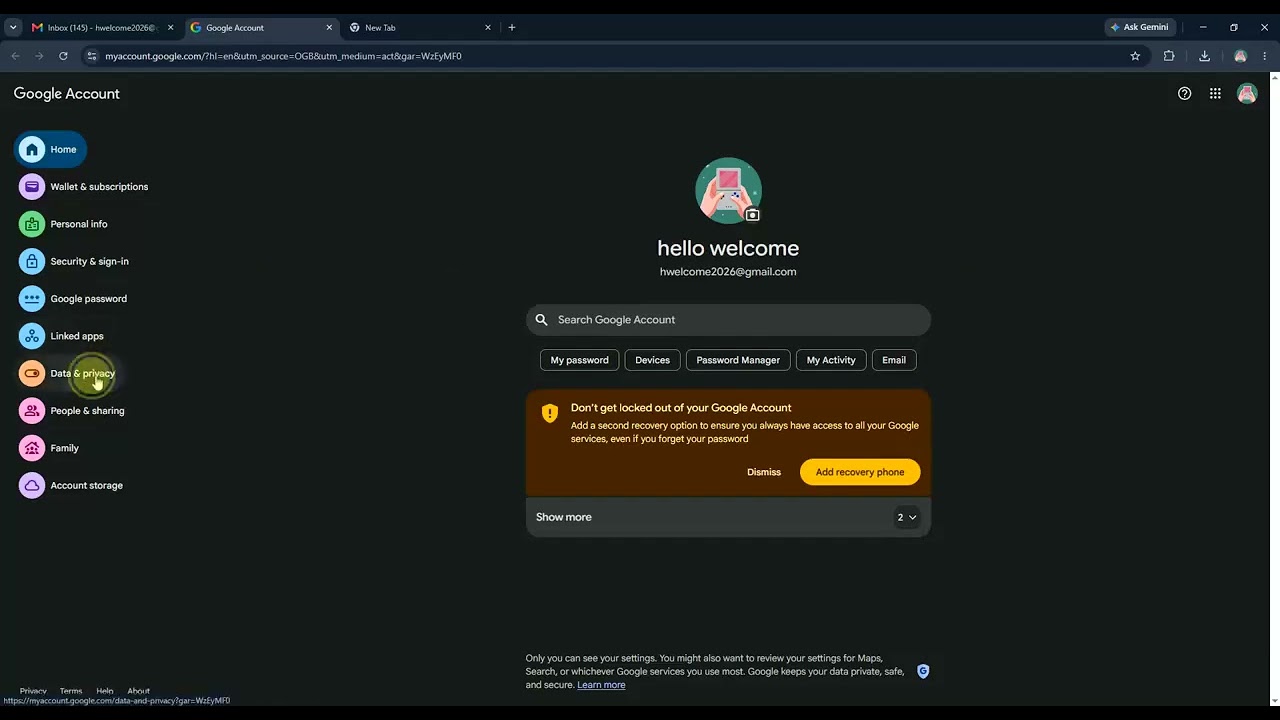
Task: Open the tab search dropdown
Action: click(x=13, y=28)
